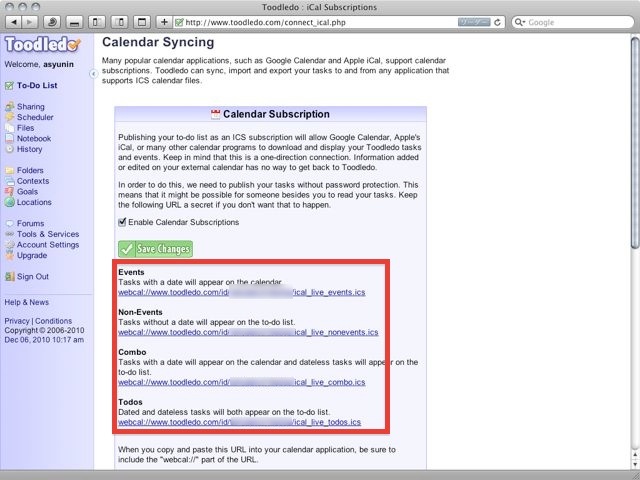Click the page loading indicator in address bar

tap(474, 22)
